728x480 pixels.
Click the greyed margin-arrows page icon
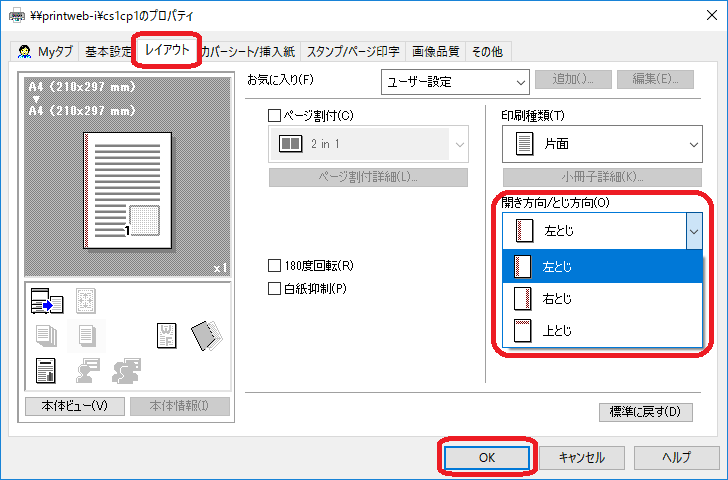coord(86,301)
